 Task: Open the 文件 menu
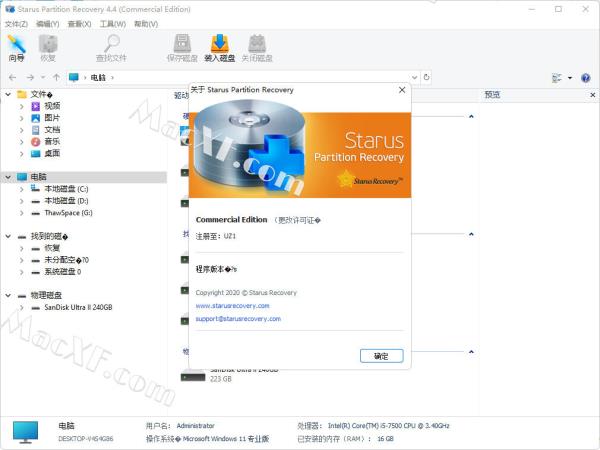[16, 24]
